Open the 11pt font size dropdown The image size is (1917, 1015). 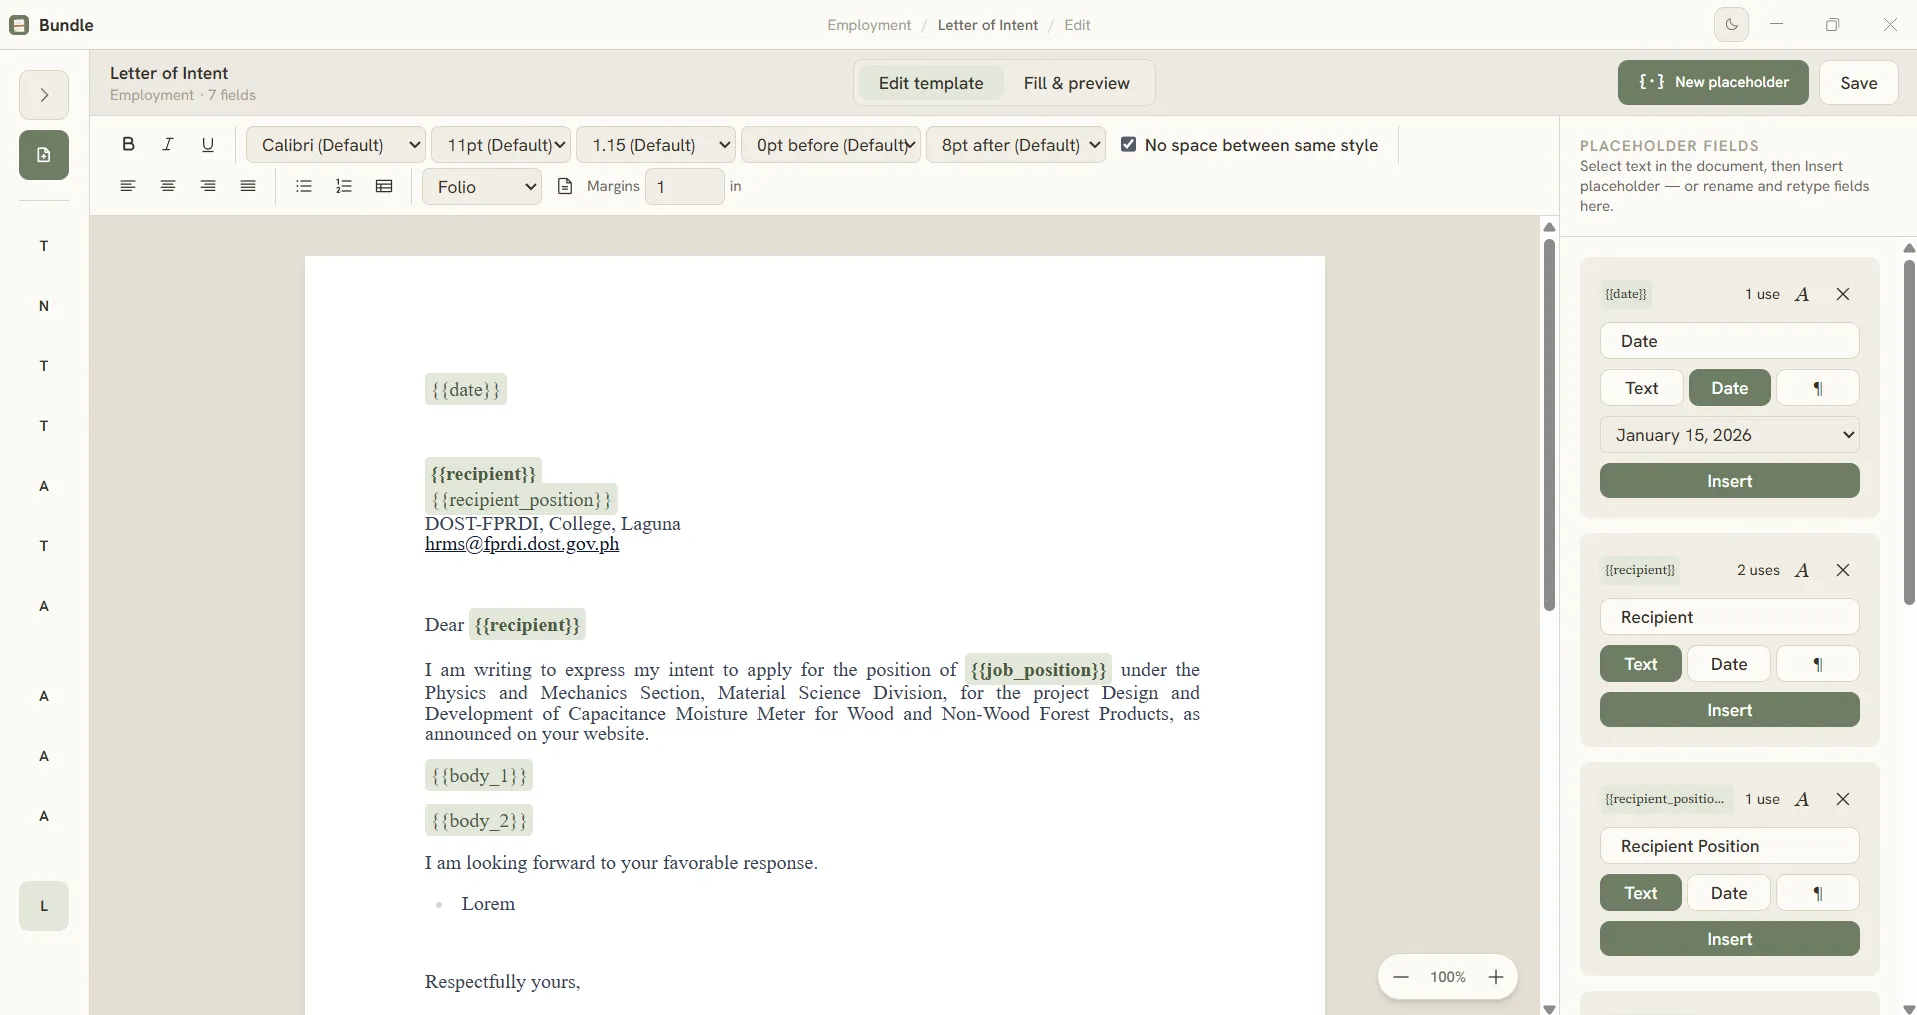501,145
